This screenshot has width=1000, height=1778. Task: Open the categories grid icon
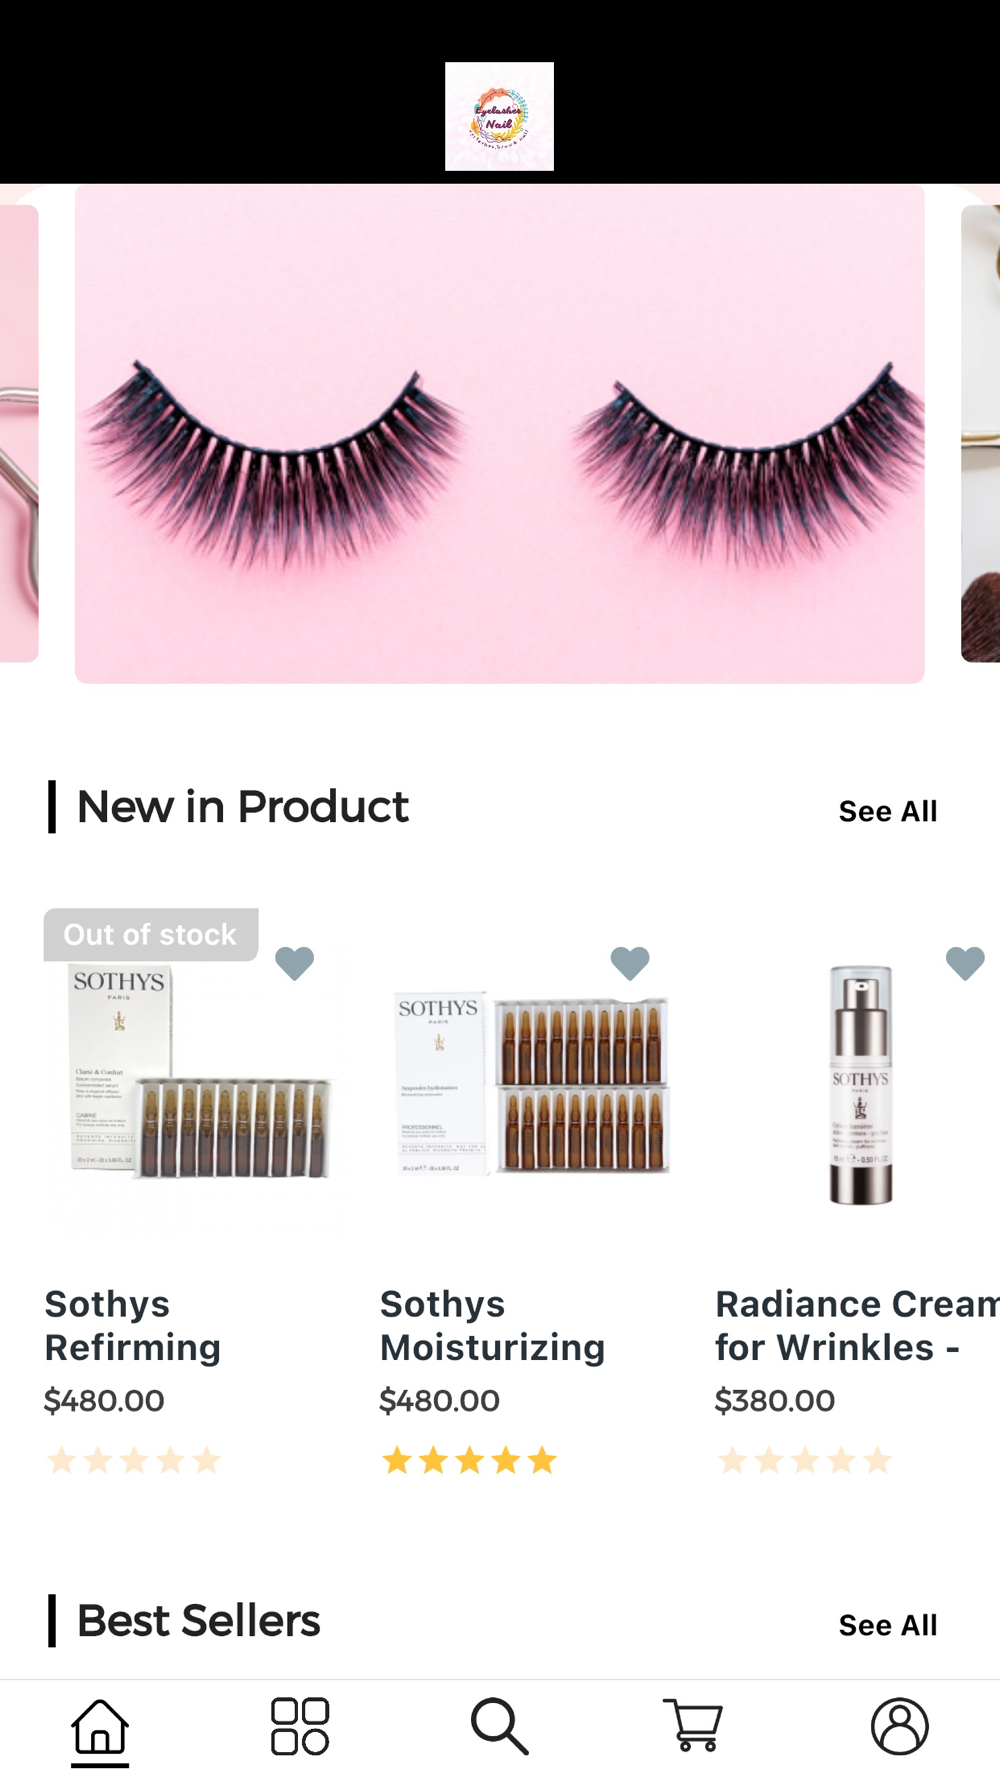point(300,1726)
